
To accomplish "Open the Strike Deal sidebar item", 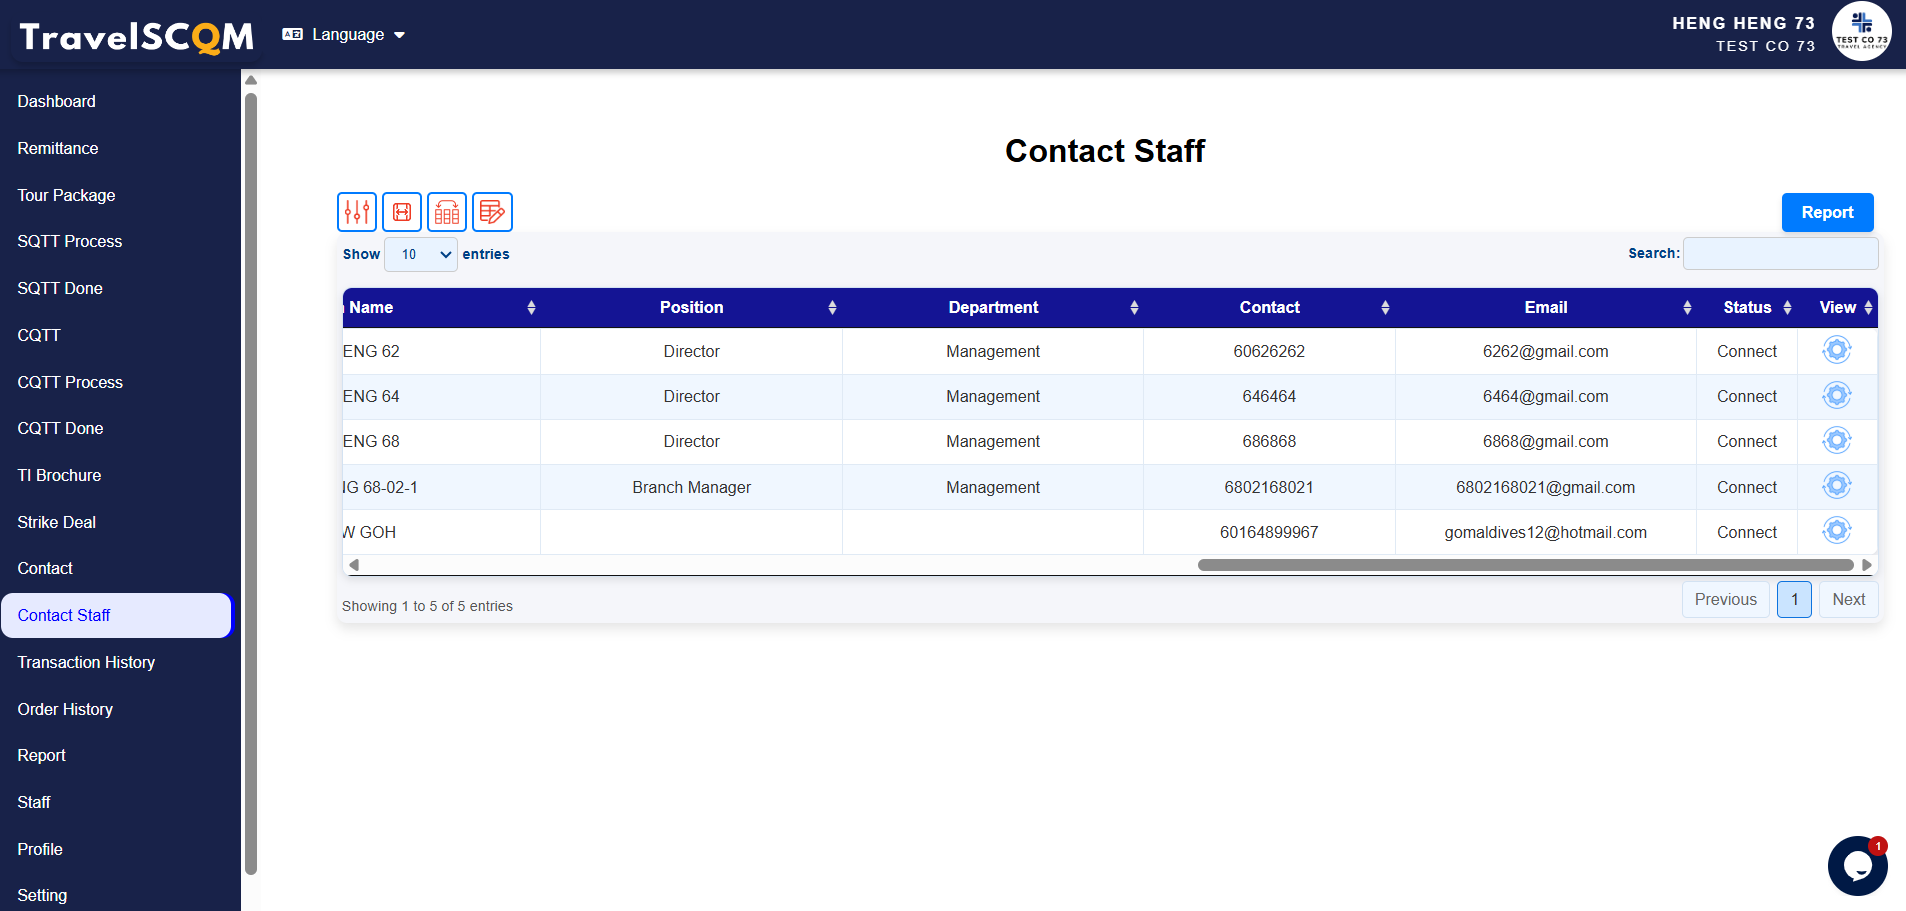I will (57, 522).
